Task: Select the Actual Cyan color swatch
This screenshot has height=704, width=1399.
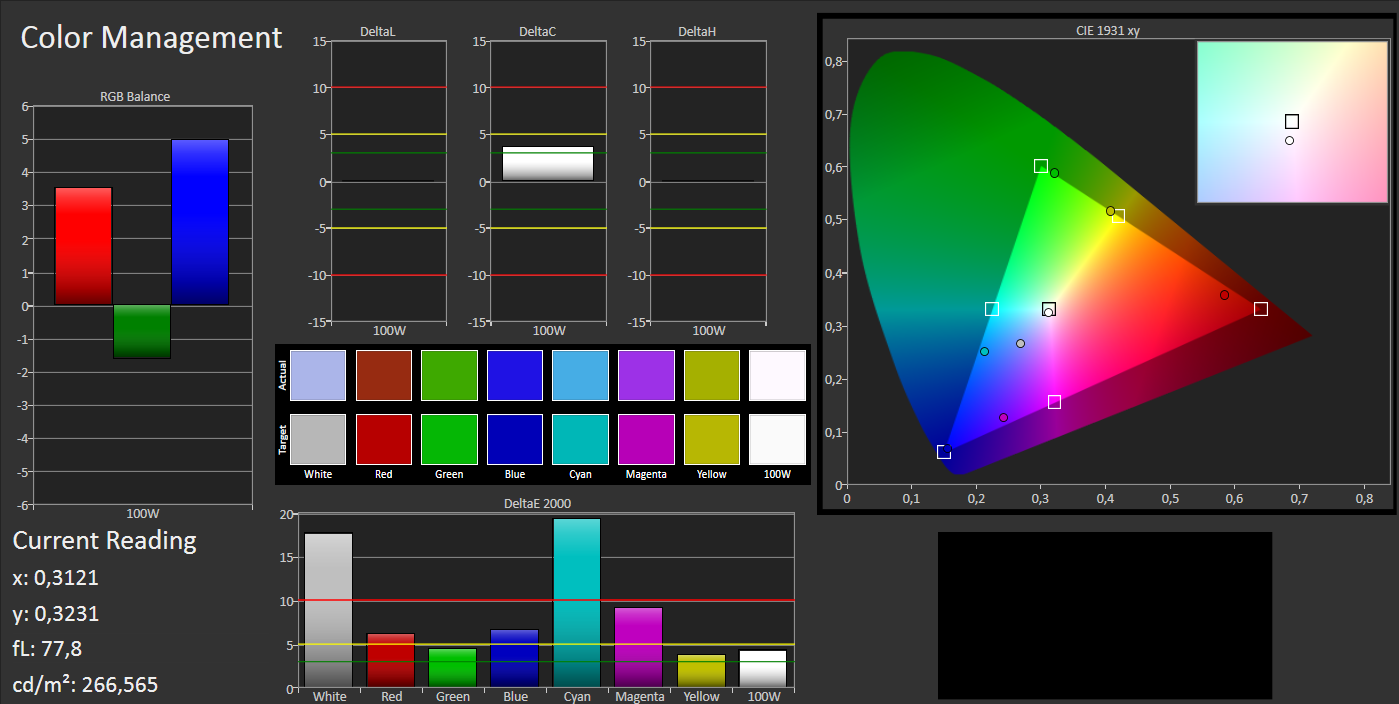Action: [580, 375]
